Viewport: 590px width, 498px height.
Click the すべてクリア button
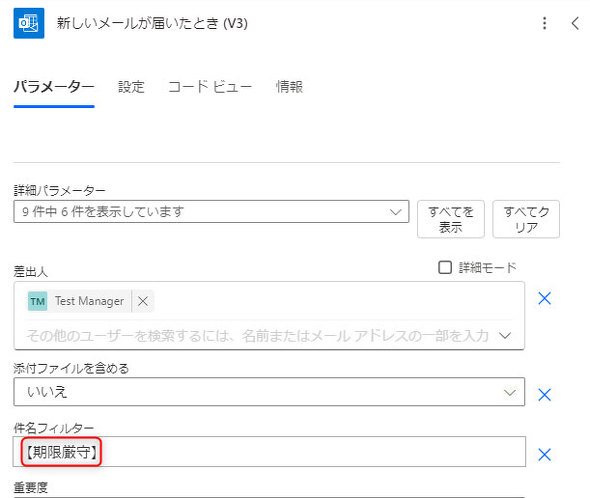tap(526, 219)
